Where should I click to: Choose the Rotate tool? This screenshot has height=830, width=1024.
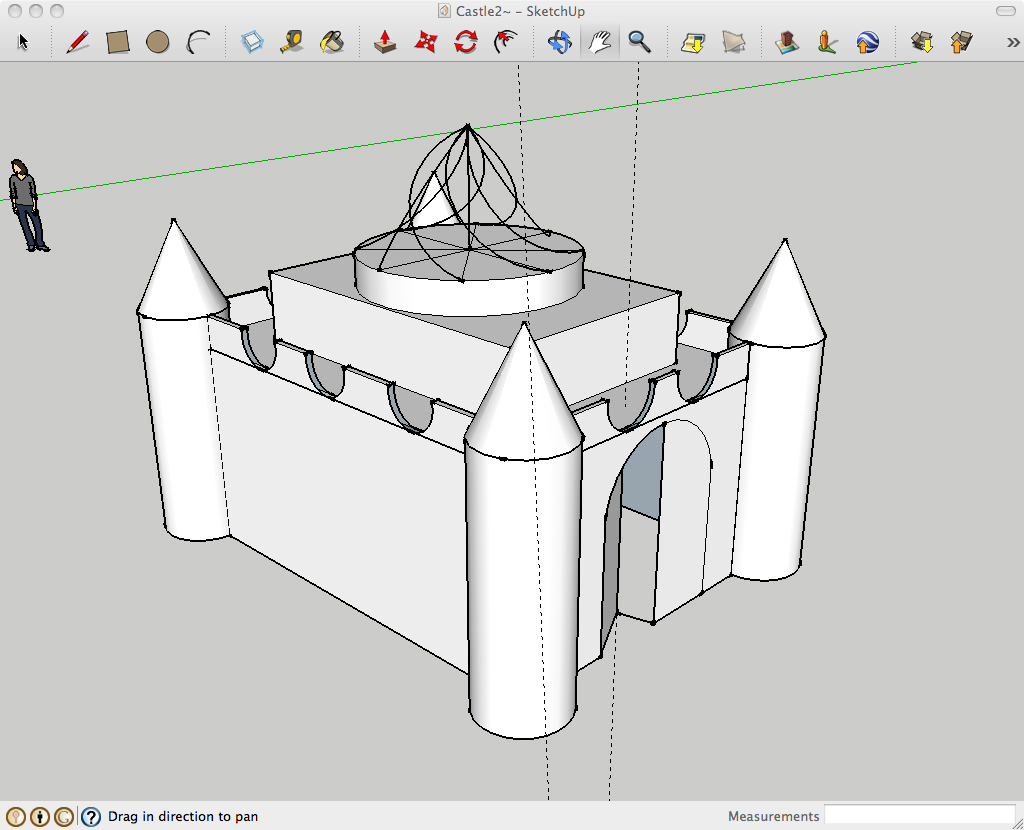465,42
